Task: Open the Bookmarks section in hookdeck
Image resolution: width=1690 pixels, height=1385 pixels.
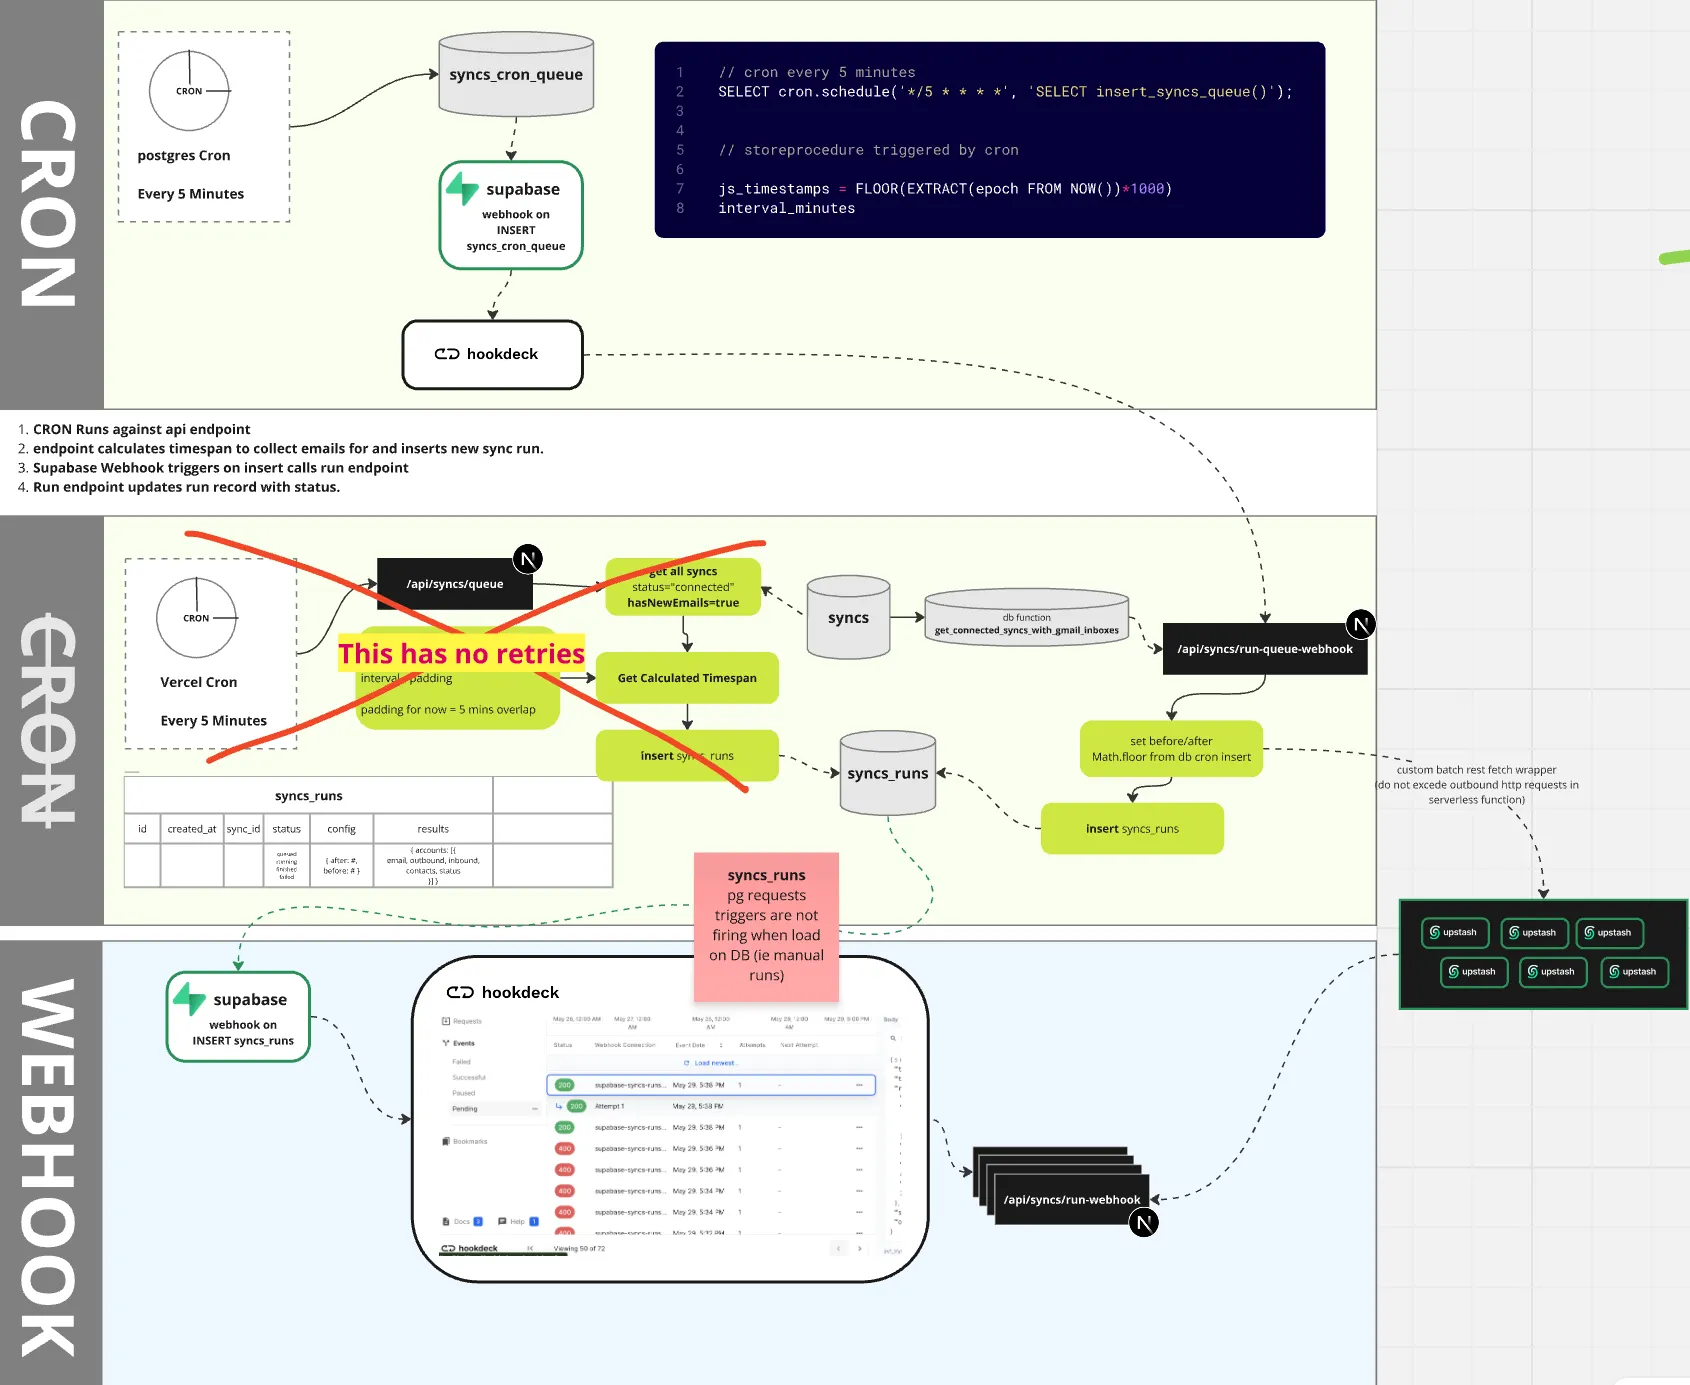Action: (470, 1142)
